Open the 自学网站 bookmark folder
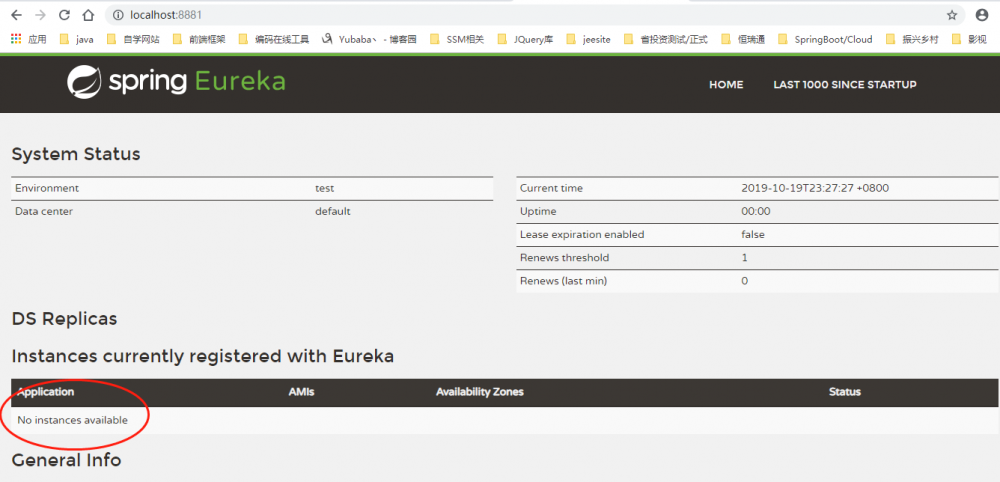The image size is (1000, 482). (x=133, y=40)
